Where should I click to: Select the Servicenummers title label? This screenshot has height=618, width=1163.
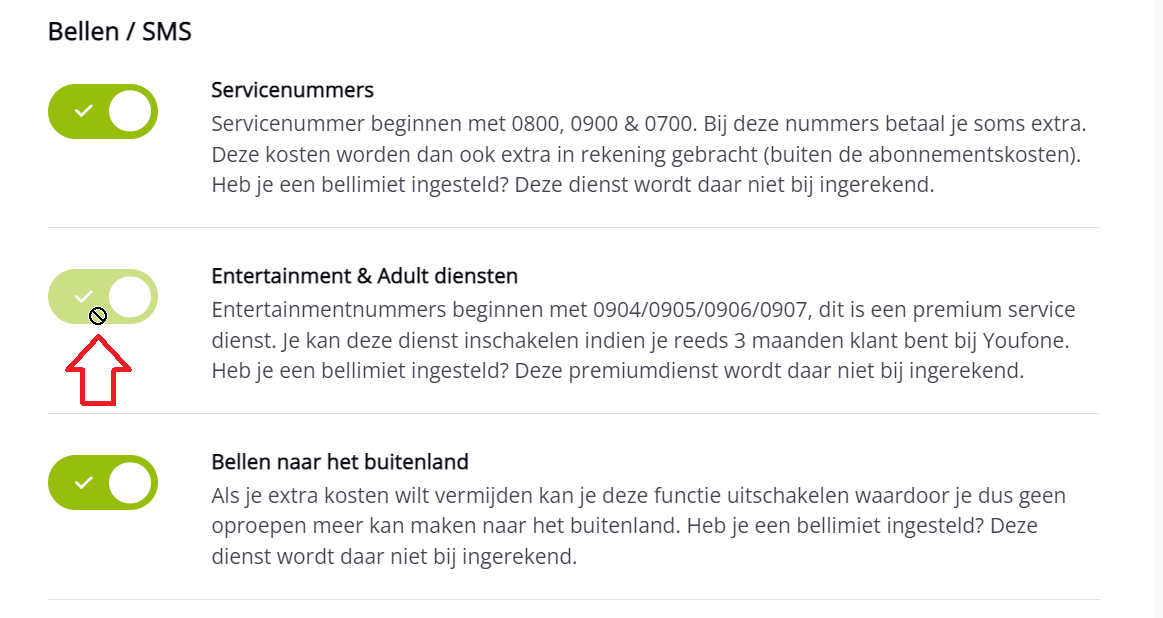(x=292, y=90)
